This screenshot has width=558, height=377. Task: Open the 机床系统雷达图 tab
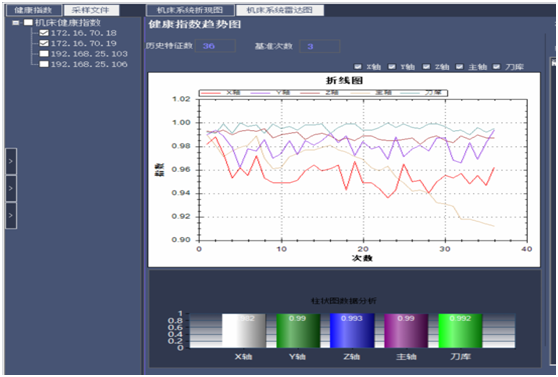280,10
